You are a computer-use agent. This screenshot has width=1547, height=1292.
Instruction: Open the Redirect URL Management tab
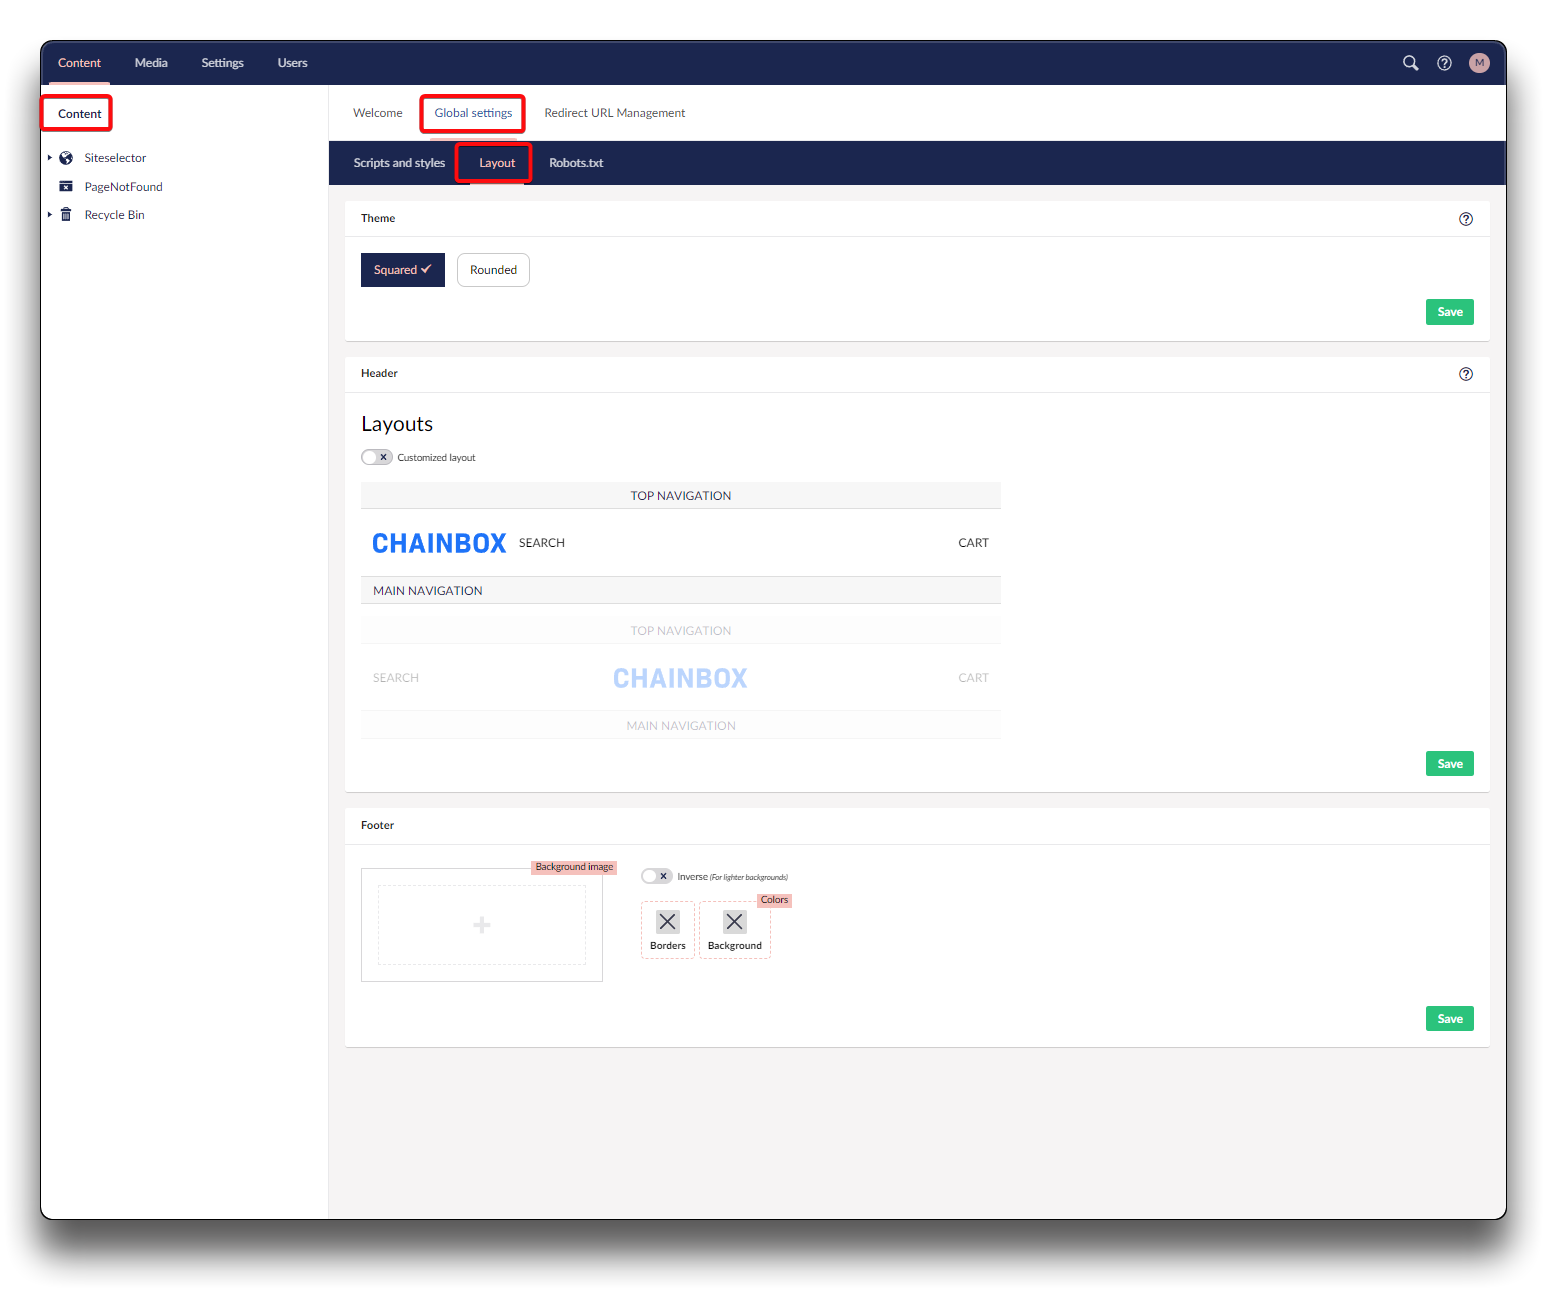point(614,113)
